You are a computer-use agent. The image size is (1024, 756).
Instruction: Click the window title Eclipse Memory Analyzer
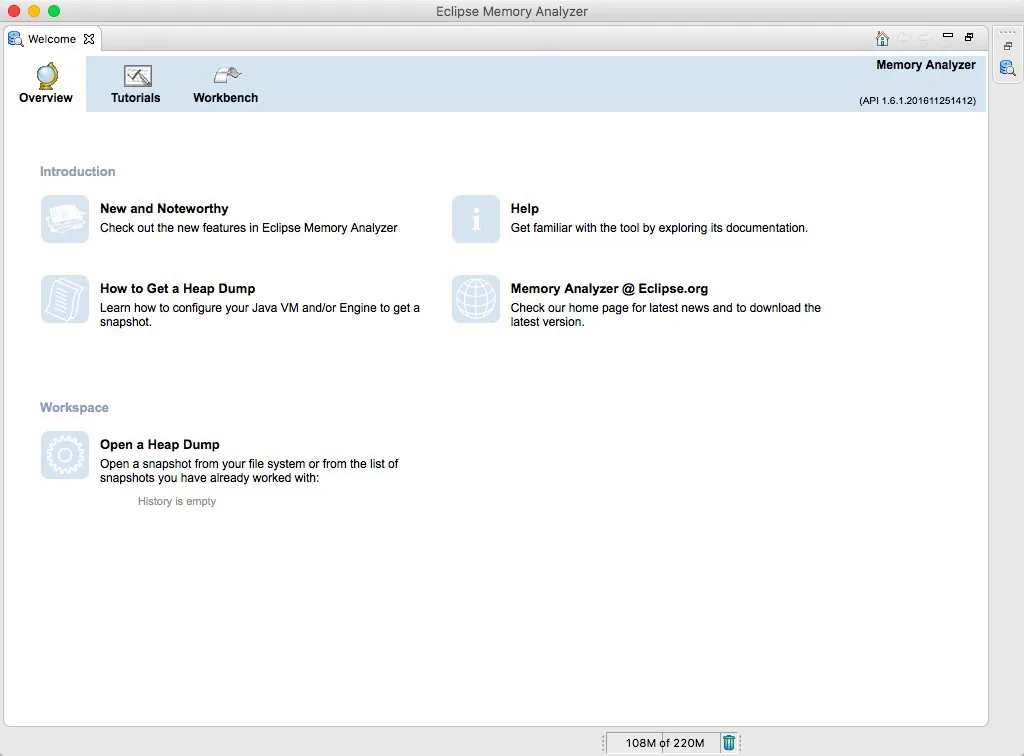click(512, 11)
